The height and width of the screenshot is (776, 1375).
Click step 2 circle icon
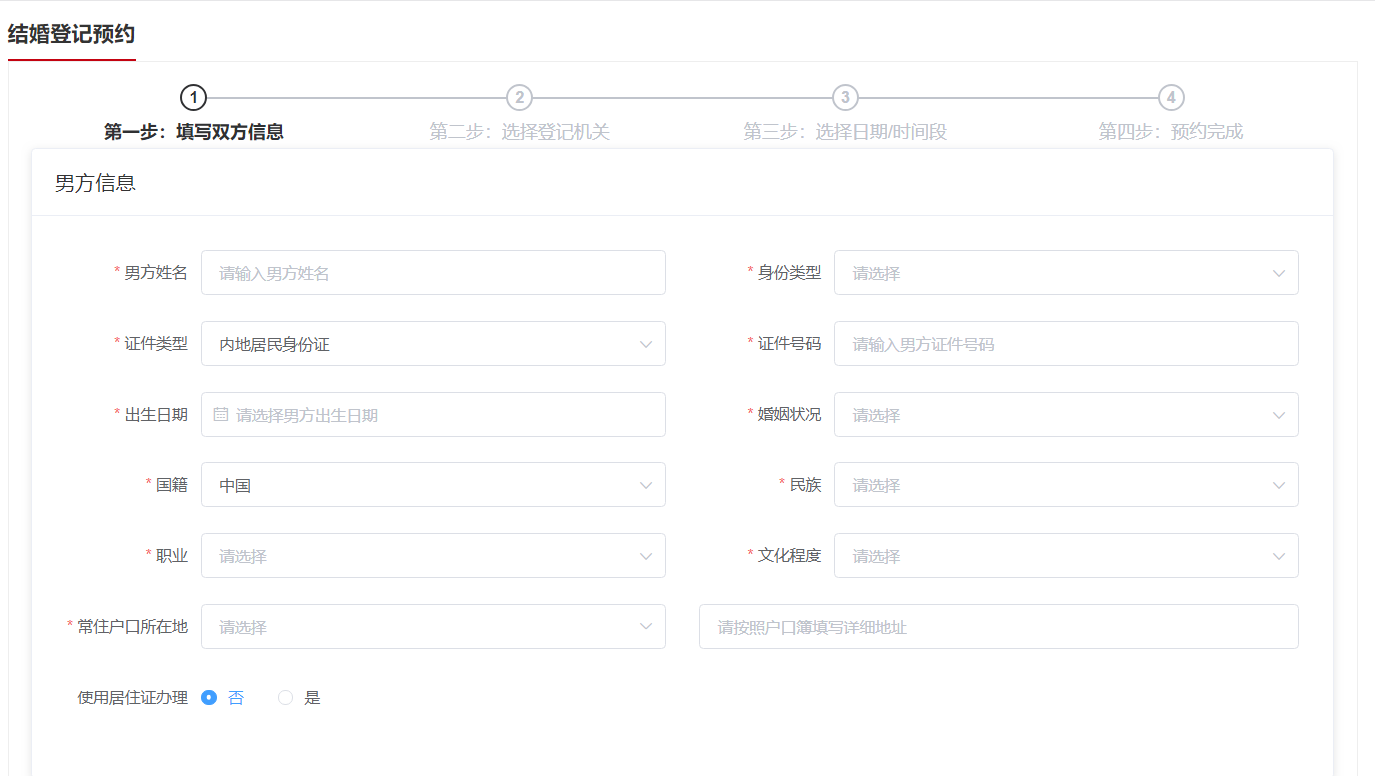coord(519,97)
